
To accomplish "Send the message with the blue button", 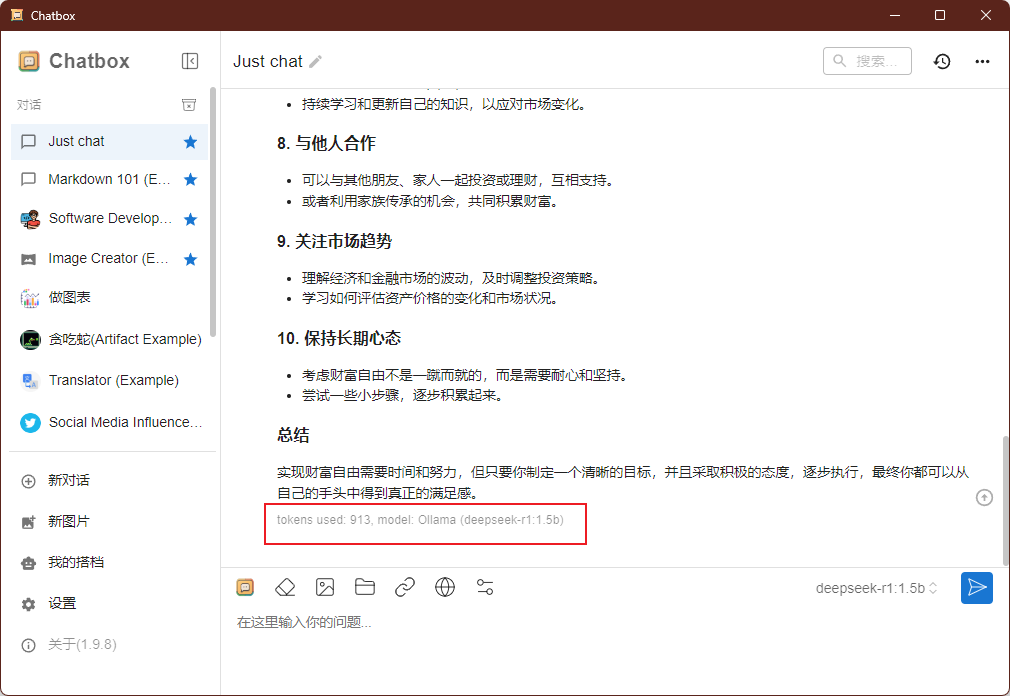I will 976,588.
